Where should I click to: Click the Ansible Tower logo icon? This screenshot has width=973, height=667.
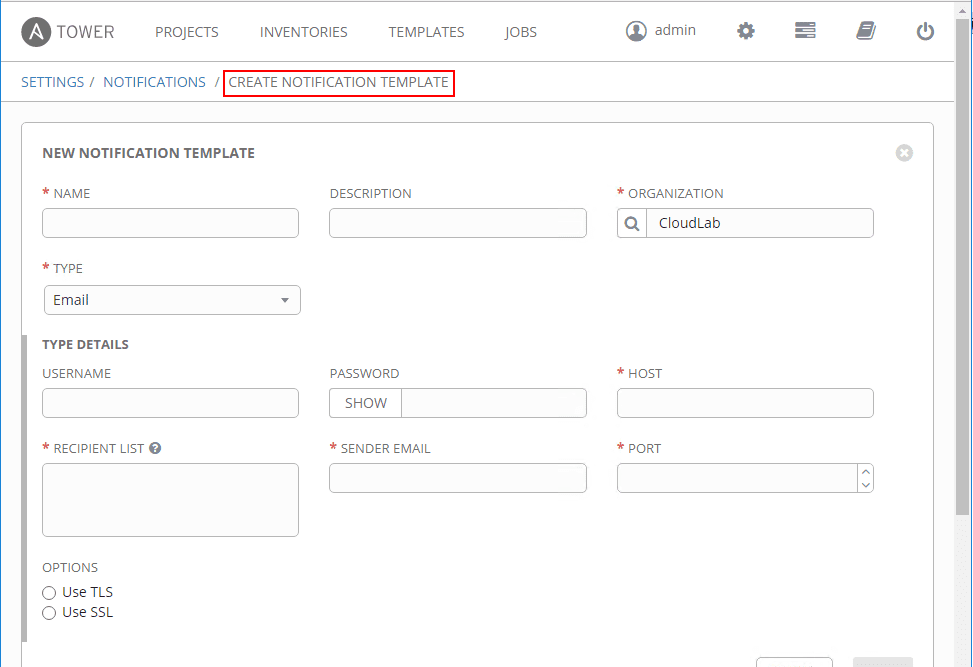point(36,32)
